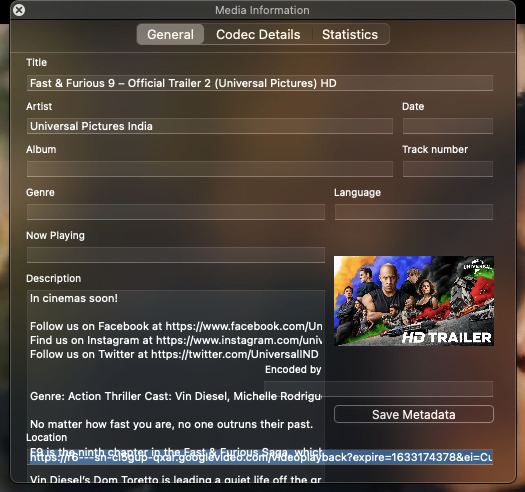Click 'In cinemas soon!' description line
This screenshot has height=492, width=525.
click(74, 298)
